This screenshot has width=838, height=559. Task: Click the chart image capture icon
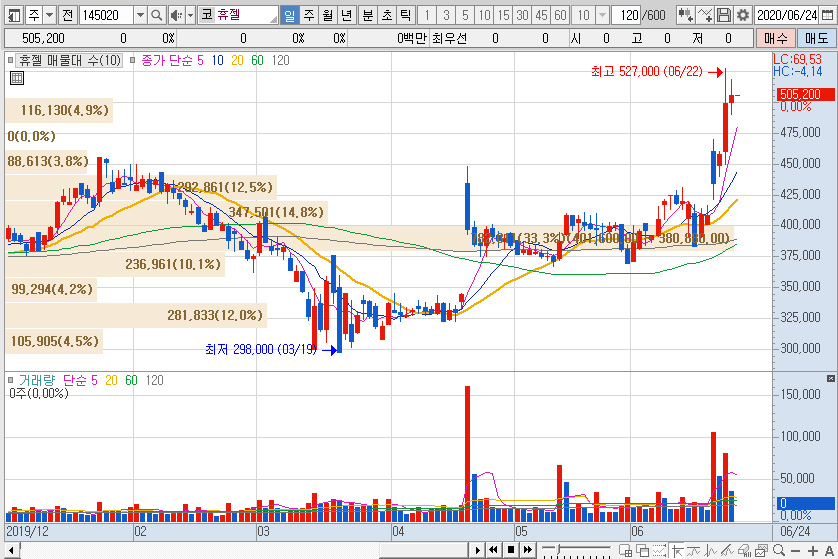[762, 550]
